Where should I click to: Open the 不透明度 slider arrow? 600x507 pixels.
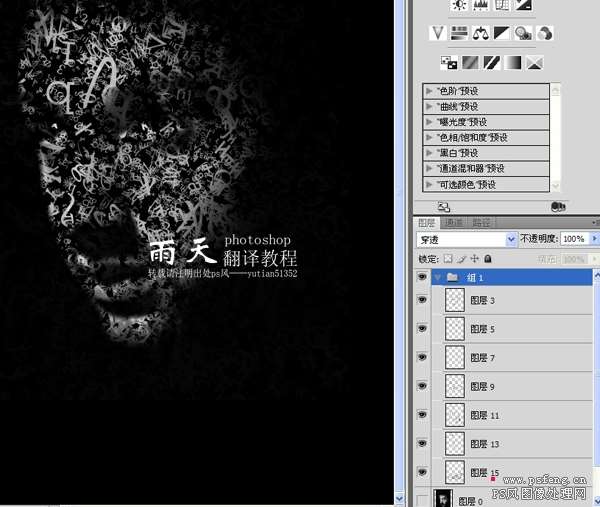click(x=594, y=238)
